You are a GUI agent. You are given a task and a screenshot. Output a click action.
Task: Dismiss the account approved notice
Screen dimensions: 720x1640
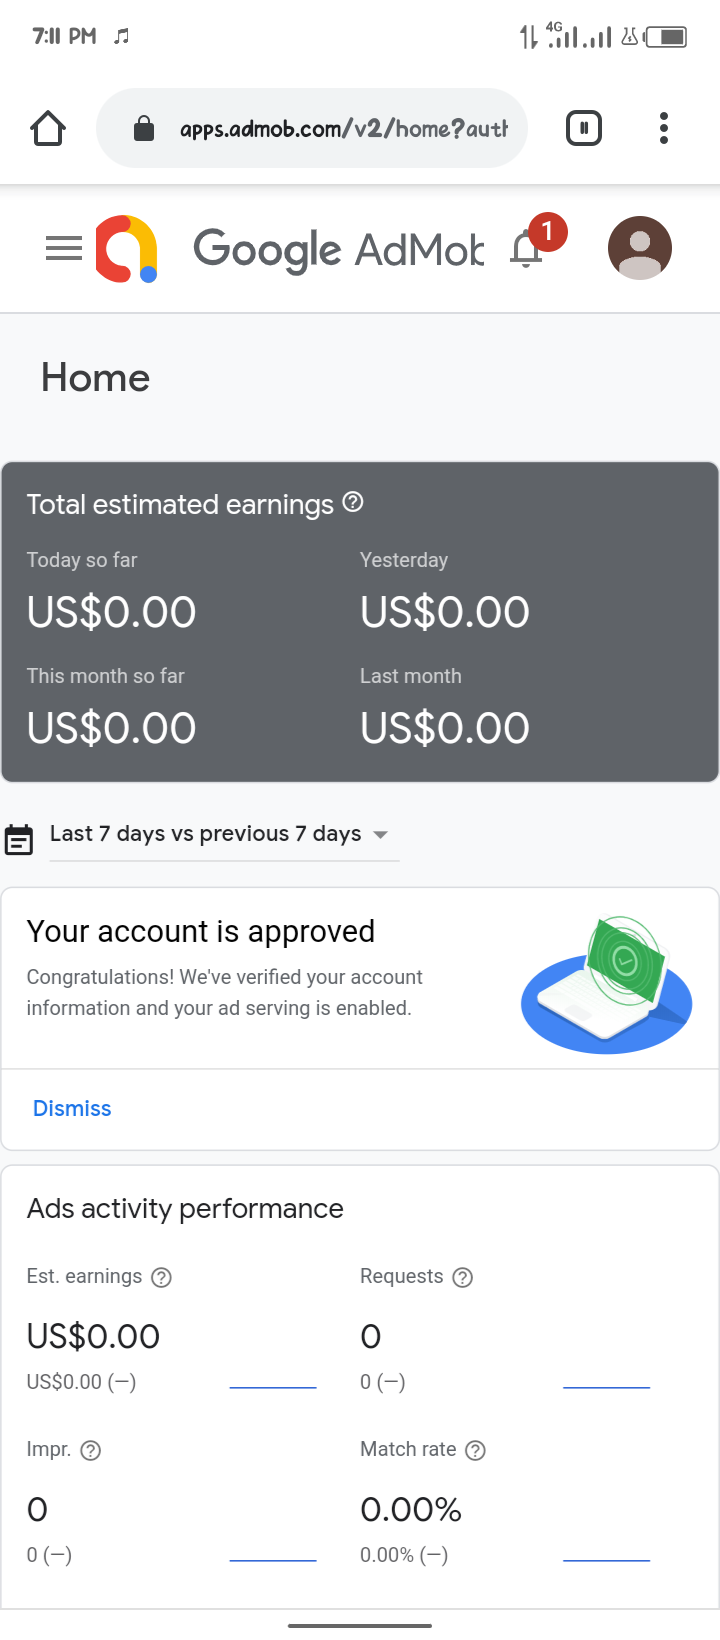[x=71, y=1108]
